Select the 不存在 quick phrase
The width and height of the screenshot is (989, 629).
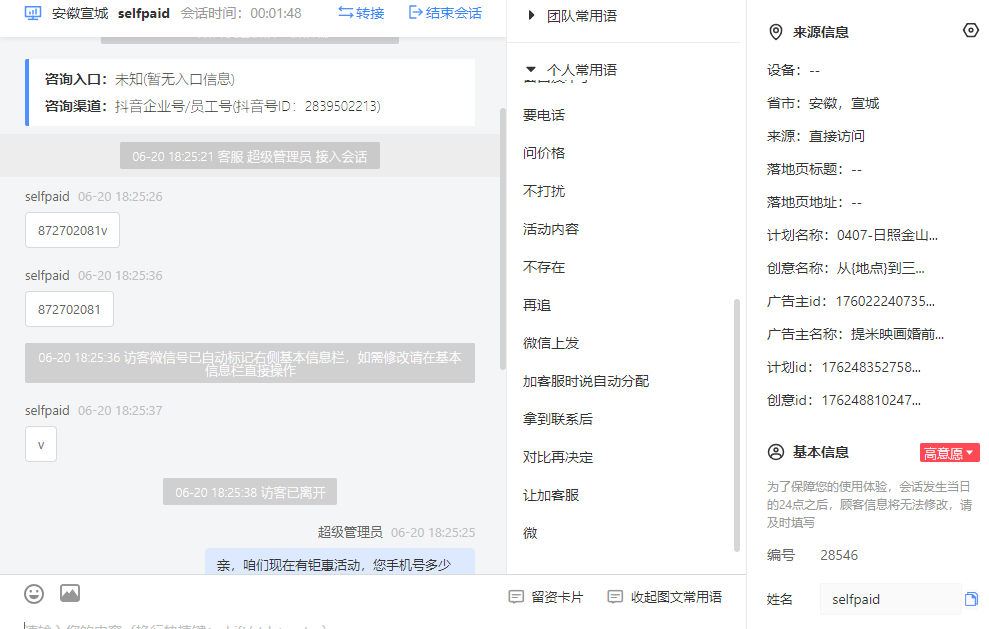pyautogui.click(x=544, y=267)
